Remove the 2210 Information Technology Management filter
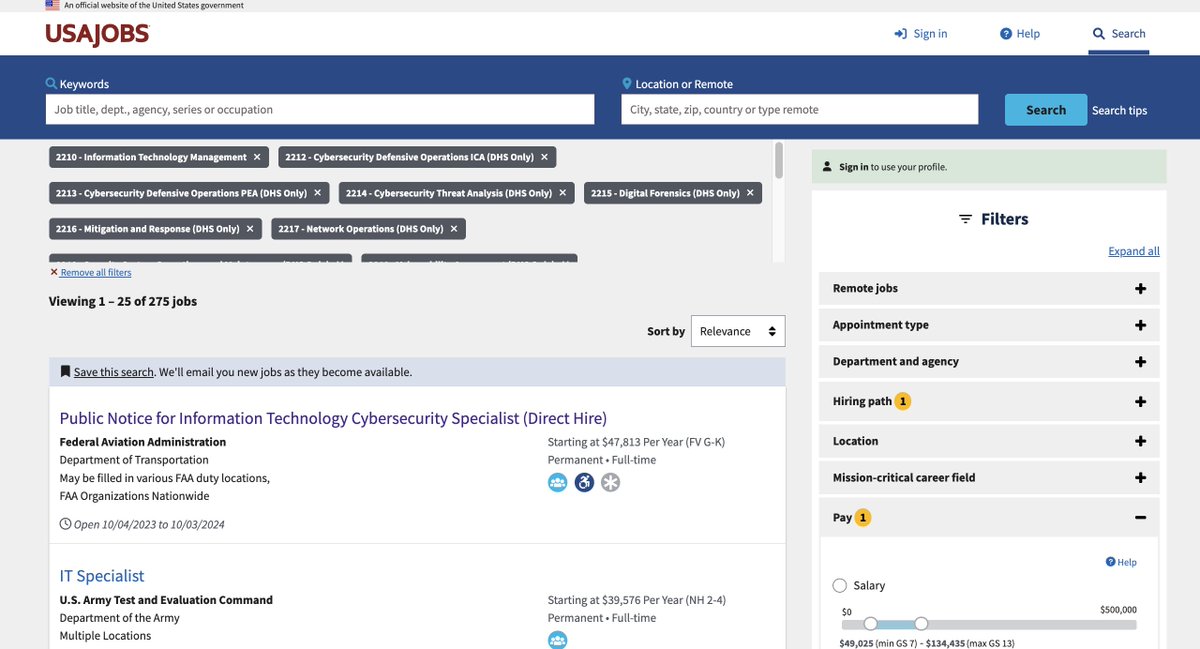Viewport: 1200px width, 649px height. [257, 157]
